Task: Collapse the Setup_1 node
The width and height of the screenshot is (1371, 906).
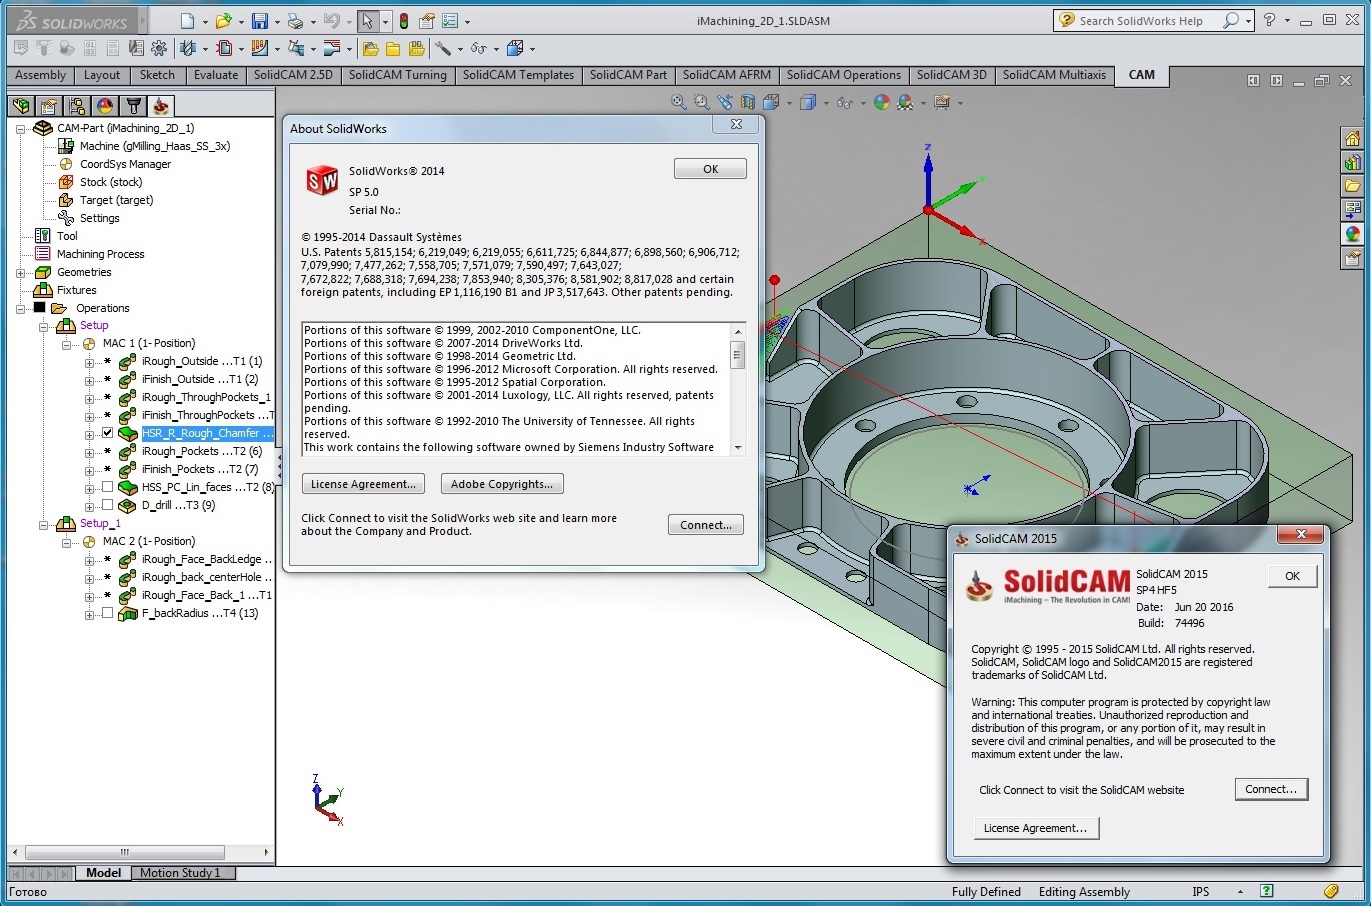Action: (43, 525)
